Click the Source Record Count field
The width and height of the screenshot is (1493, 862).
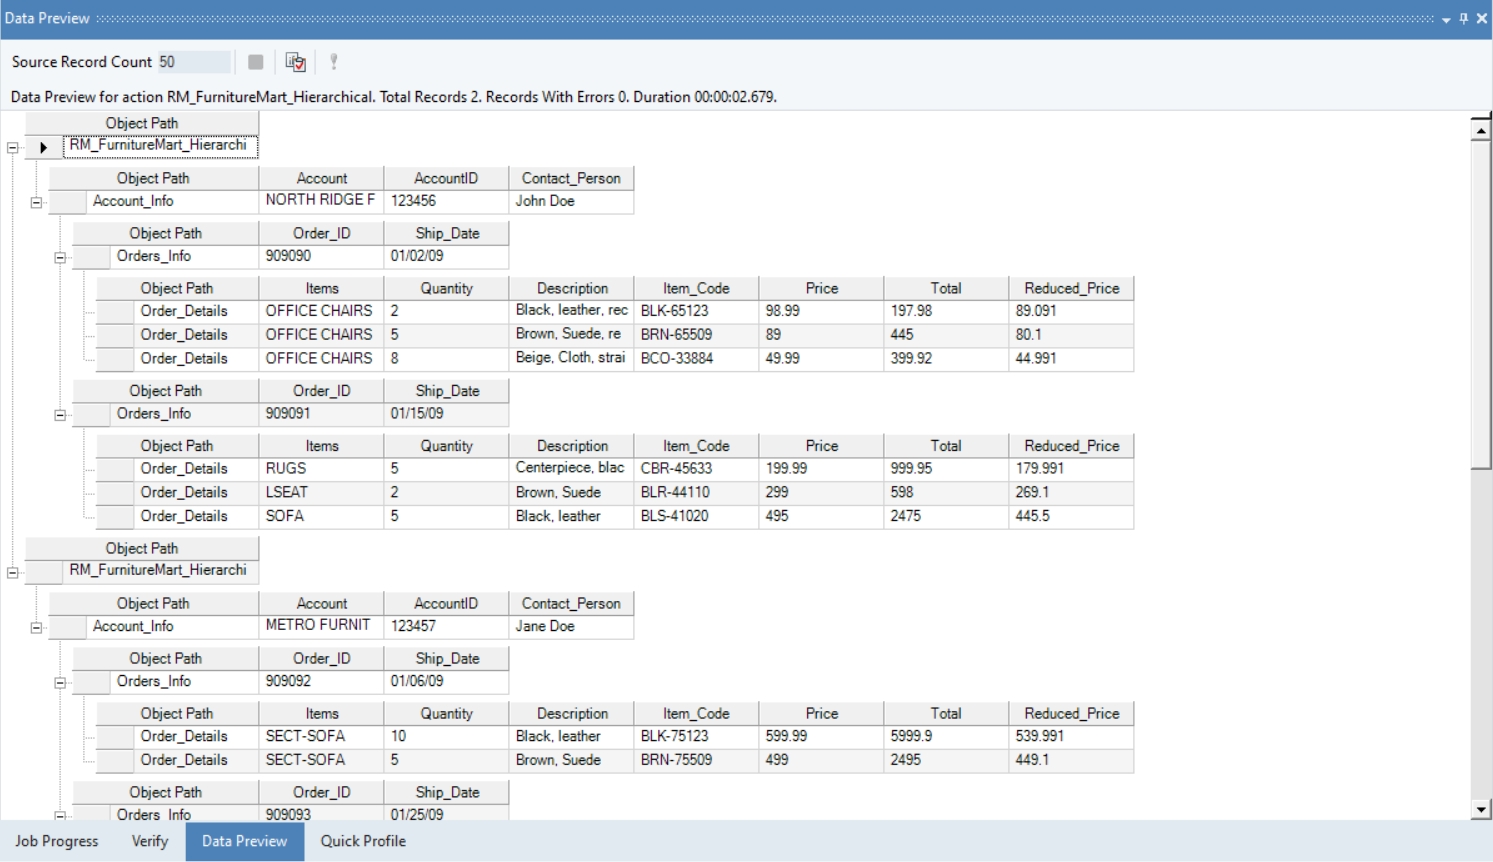194,62
